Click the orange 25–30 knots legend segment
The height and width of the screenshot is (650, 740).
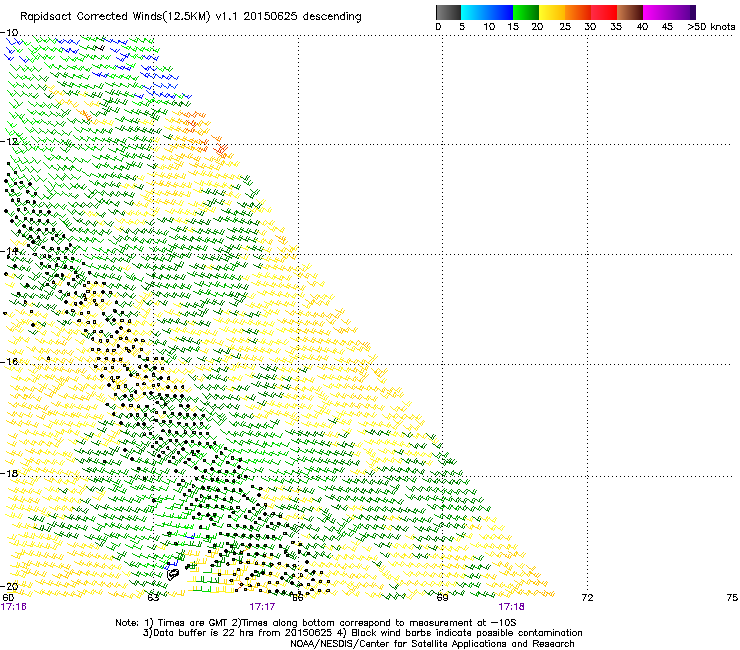[578, 12]
